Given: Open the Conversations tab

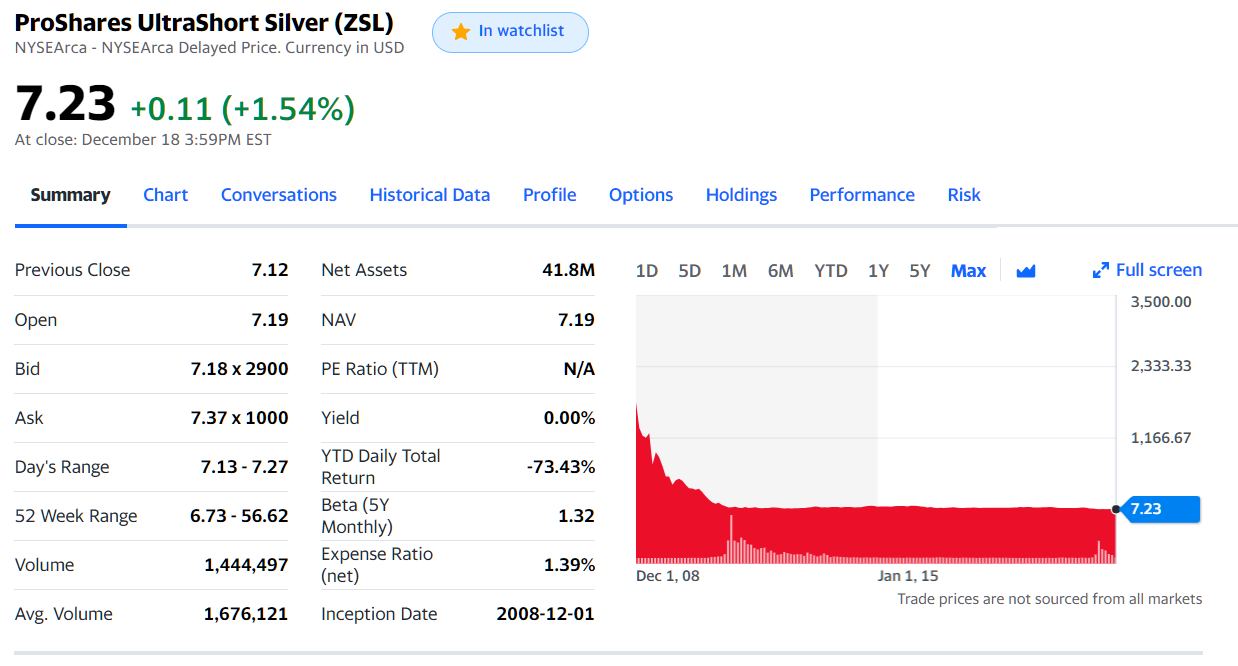Looking at the screenshot, I should click(279, 195).
